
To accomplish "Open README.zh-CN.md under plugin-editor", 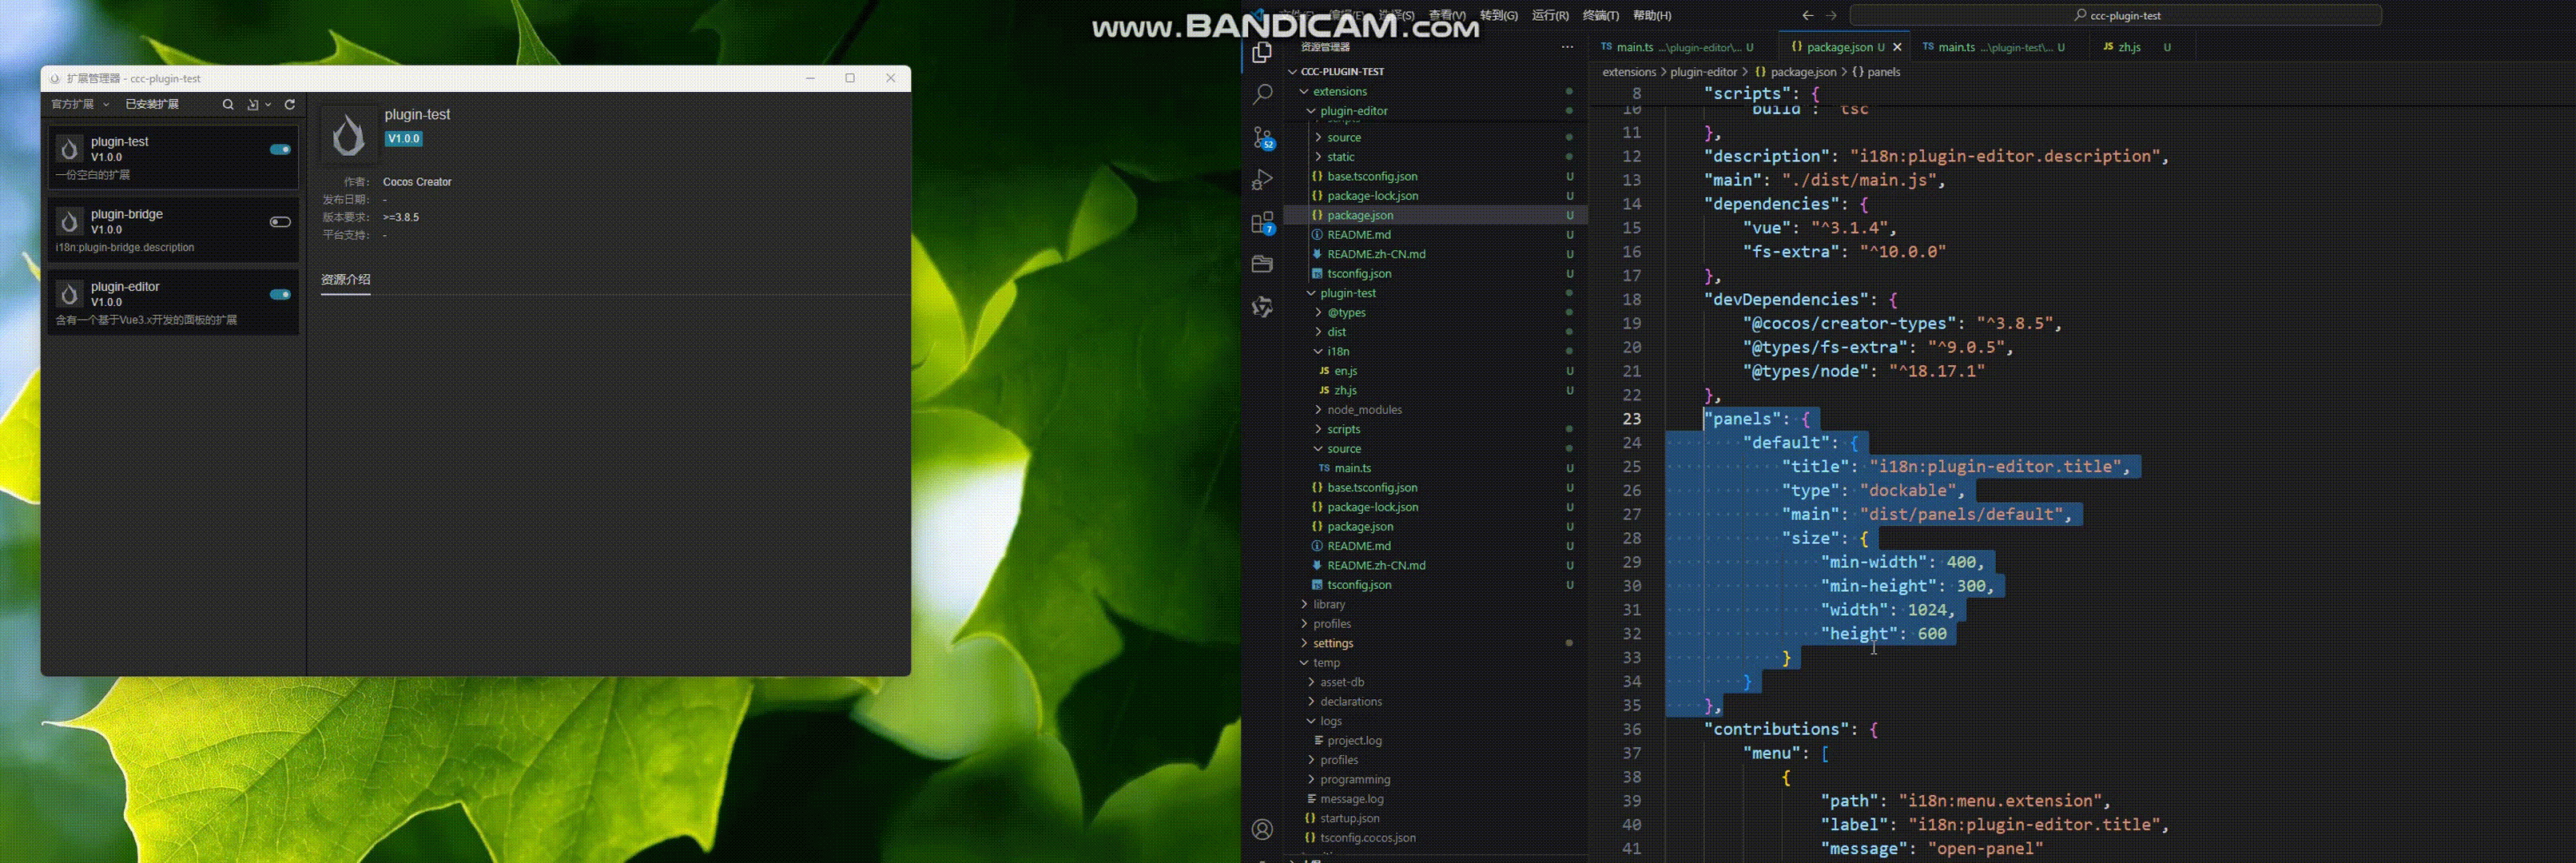I will tap(1376, 254).
